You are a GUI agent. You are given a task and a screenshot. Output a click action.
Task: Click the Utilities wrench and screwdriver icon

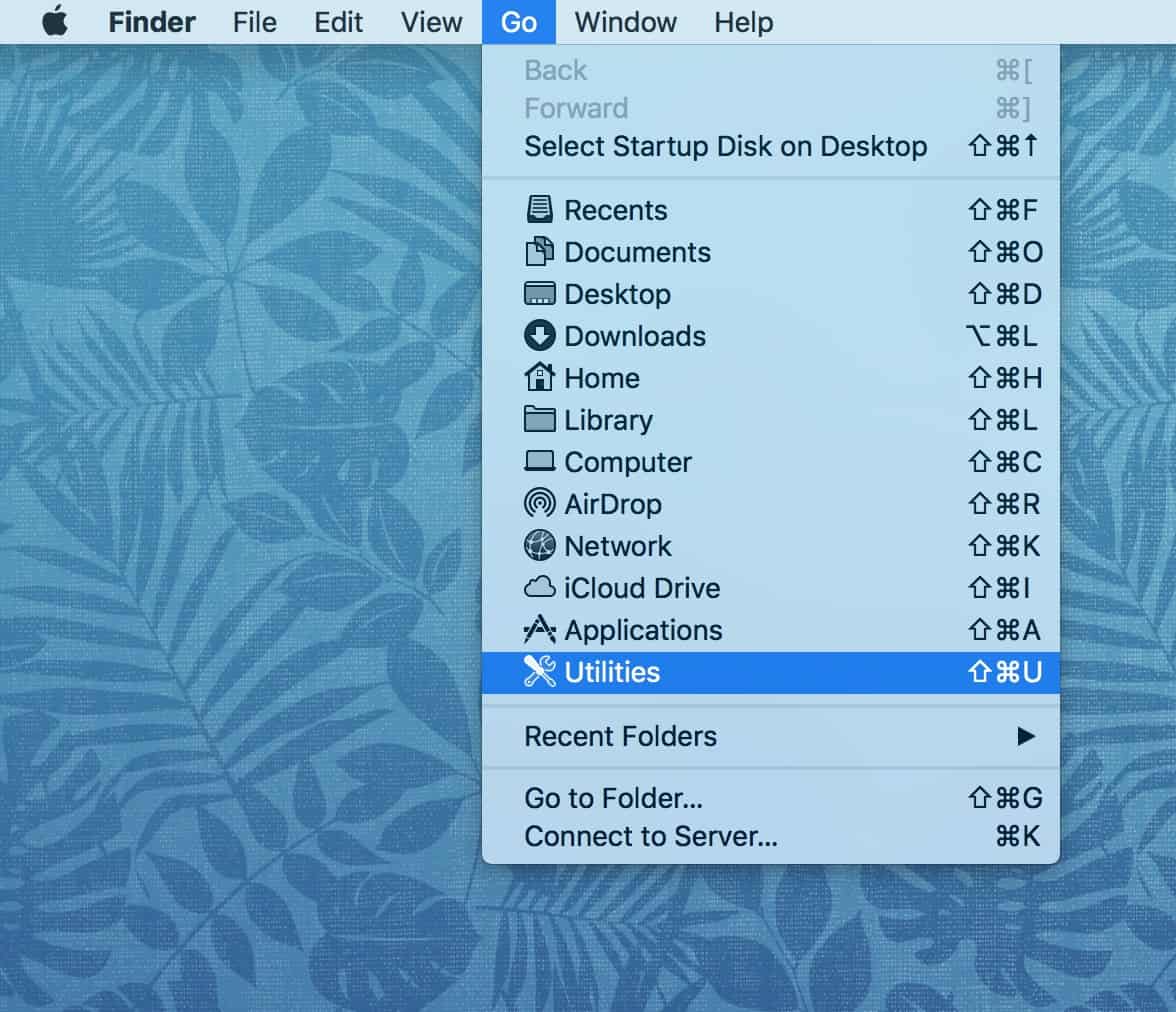539,672
